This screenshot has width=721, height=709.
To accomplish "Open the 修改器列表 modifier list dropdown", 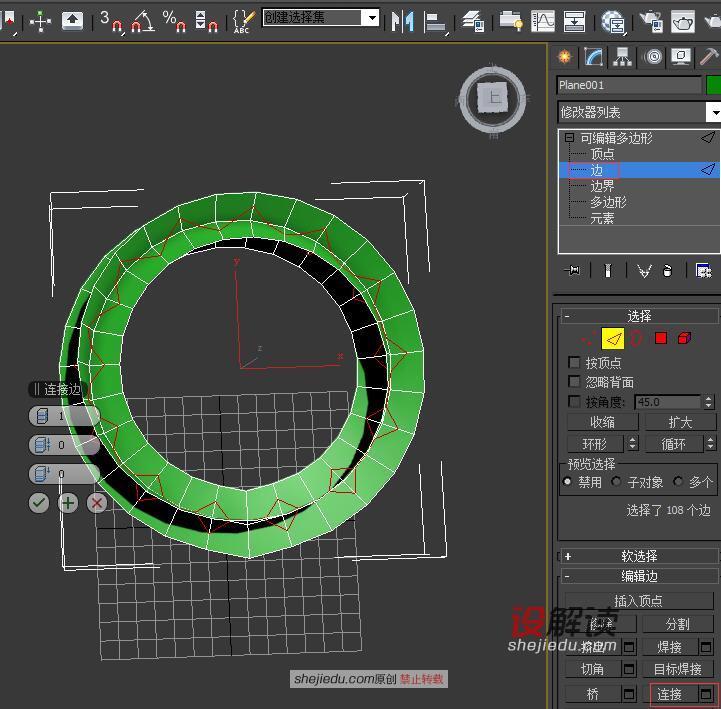I will pyautogui.click(x=639, y=112).
